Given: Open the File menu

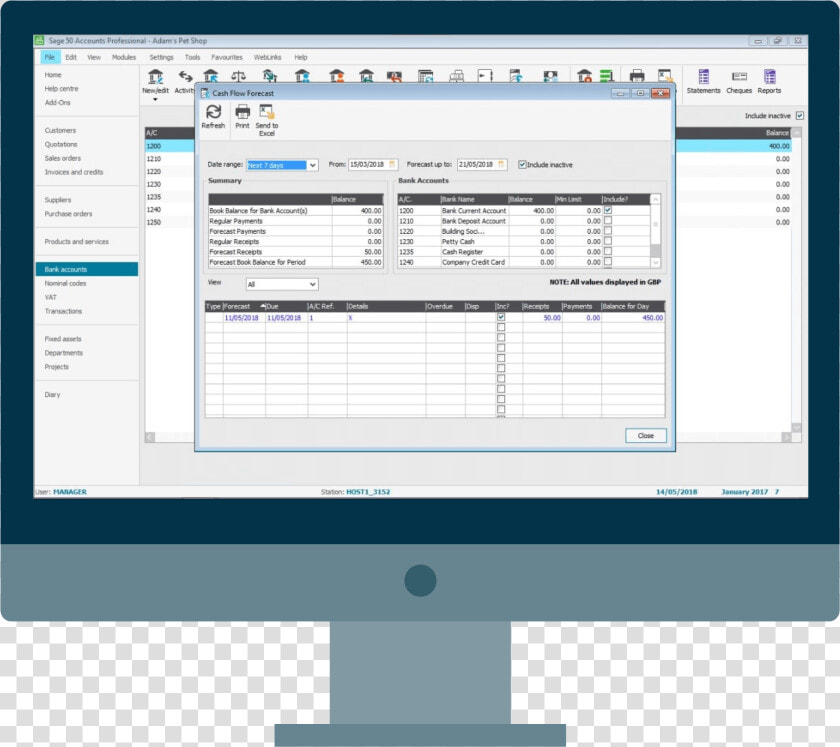Looking at the screenshot, I should [x=49, y=57].
